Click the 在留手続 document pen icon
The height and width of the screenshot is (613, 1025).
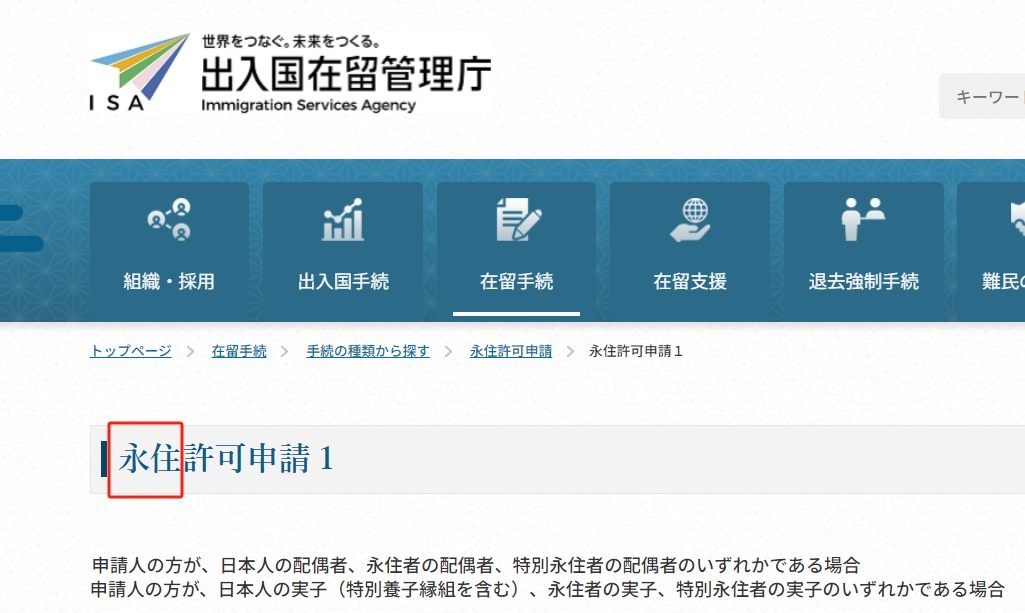tap(518, 220)
